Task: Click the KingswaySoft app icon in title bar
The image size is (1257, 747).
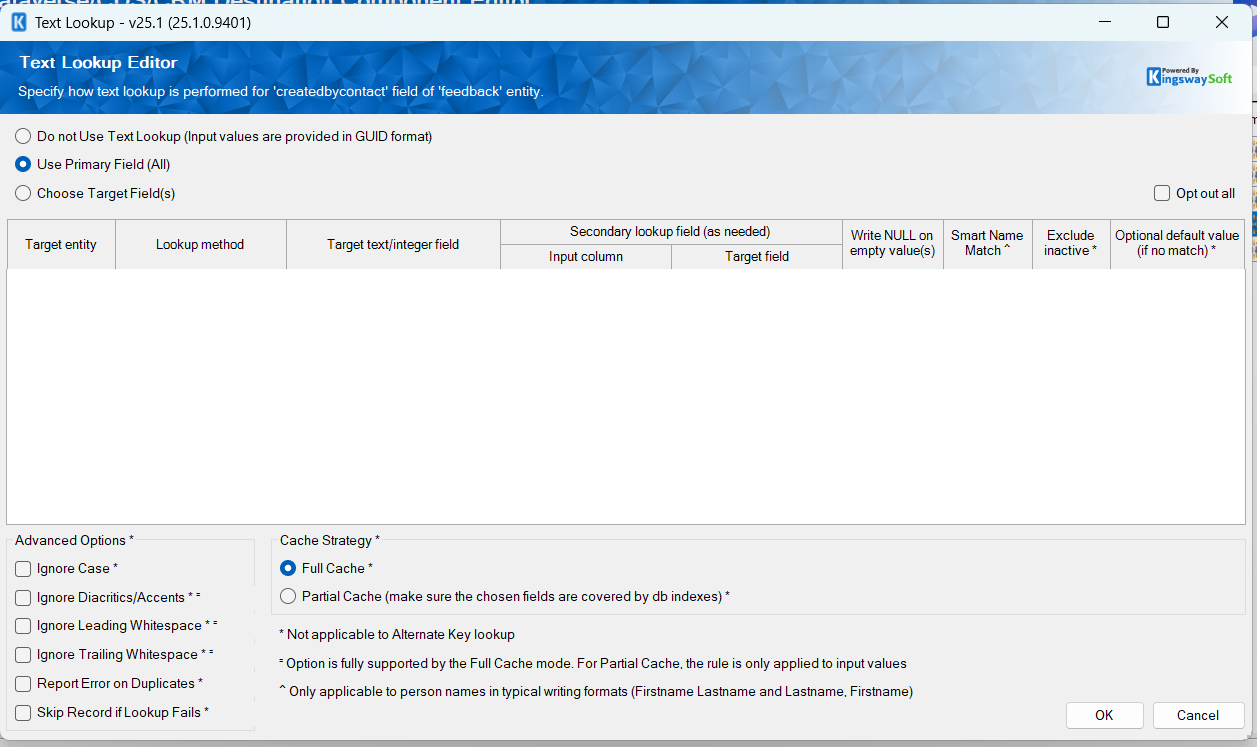Action: click(x=18, y=22)
